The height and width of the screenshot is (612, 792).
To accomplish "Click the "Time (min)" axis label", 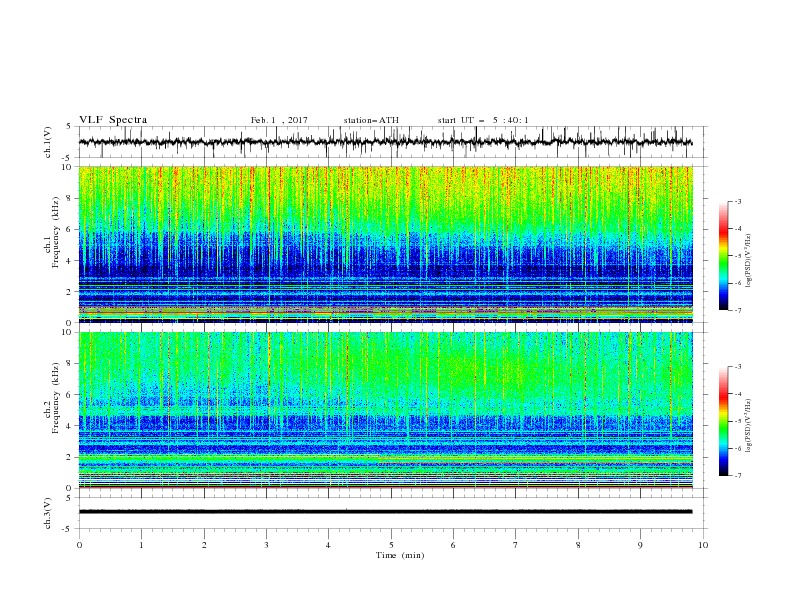I will [x=400, y=555].
